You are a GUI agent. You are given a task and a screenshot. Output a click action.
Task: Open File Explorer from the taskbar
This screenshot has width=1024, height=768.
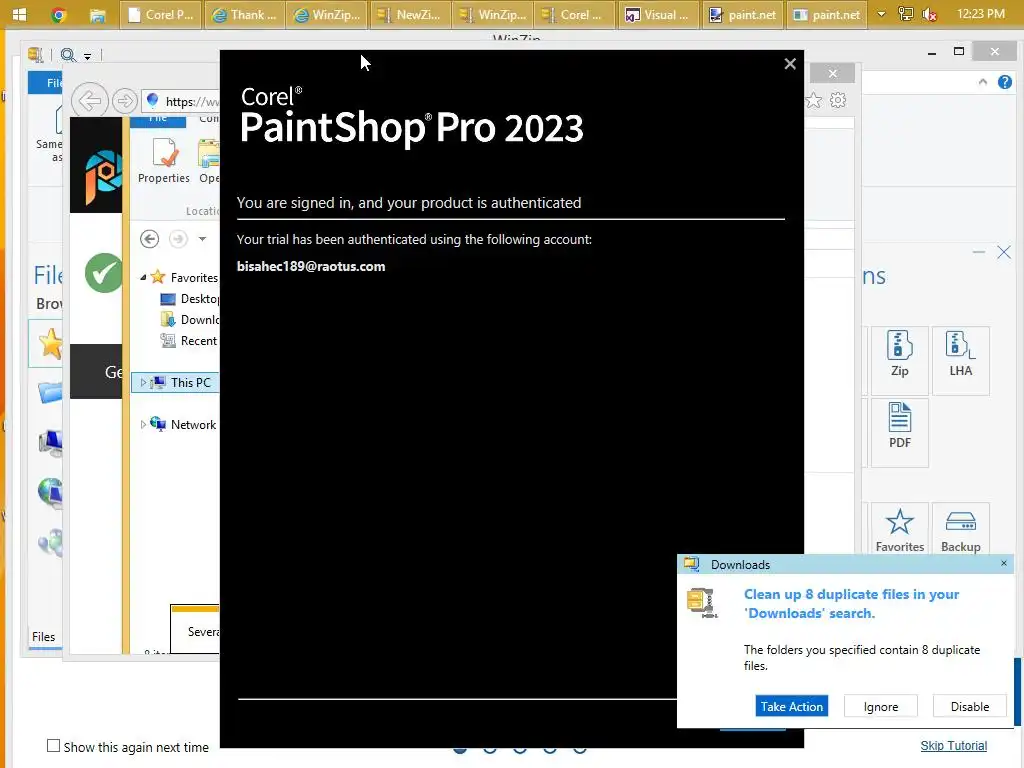coord(97,15)
